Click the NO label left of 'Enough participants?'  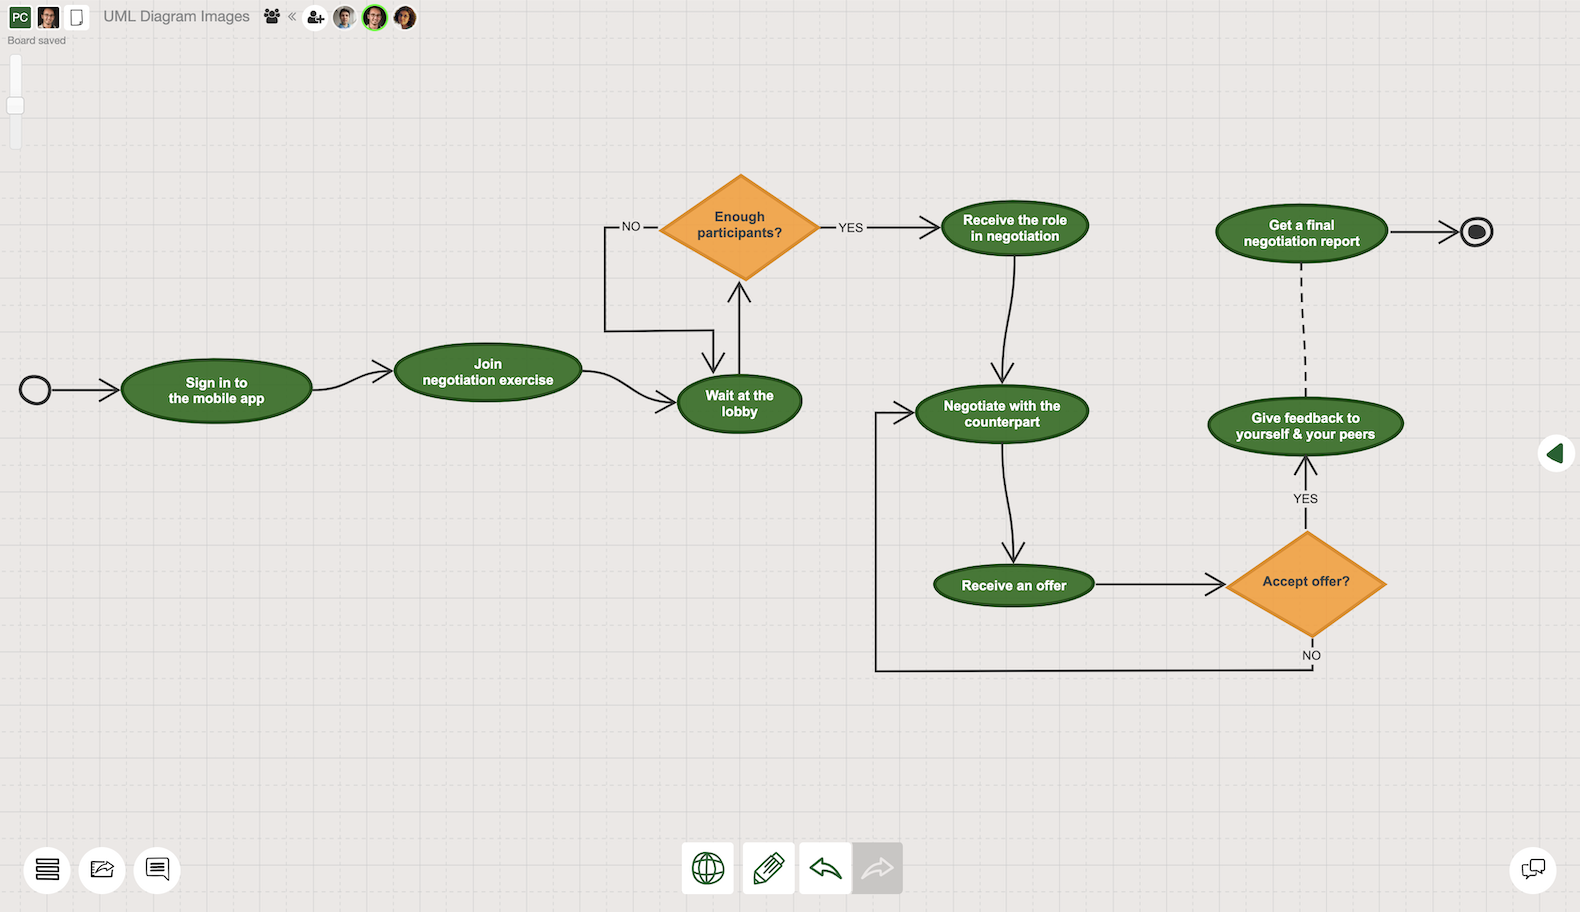point(631,227)
